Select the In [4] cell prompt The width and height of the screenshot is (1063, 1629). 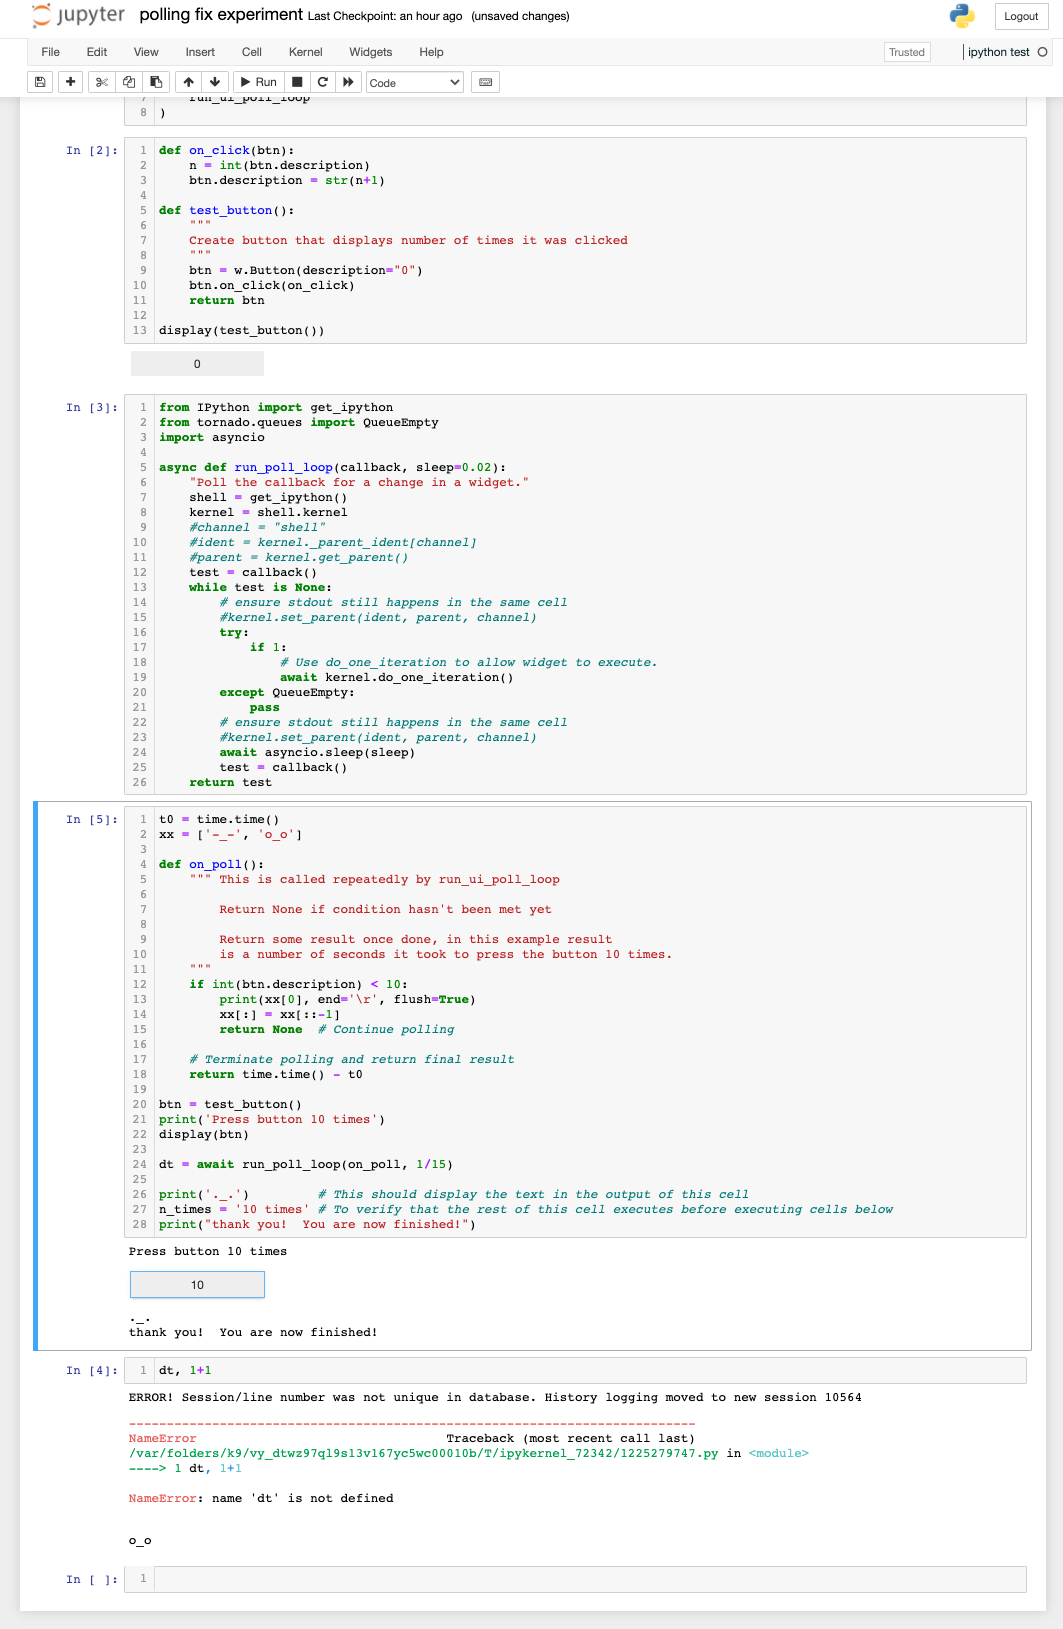click(x=92, y=1371)
